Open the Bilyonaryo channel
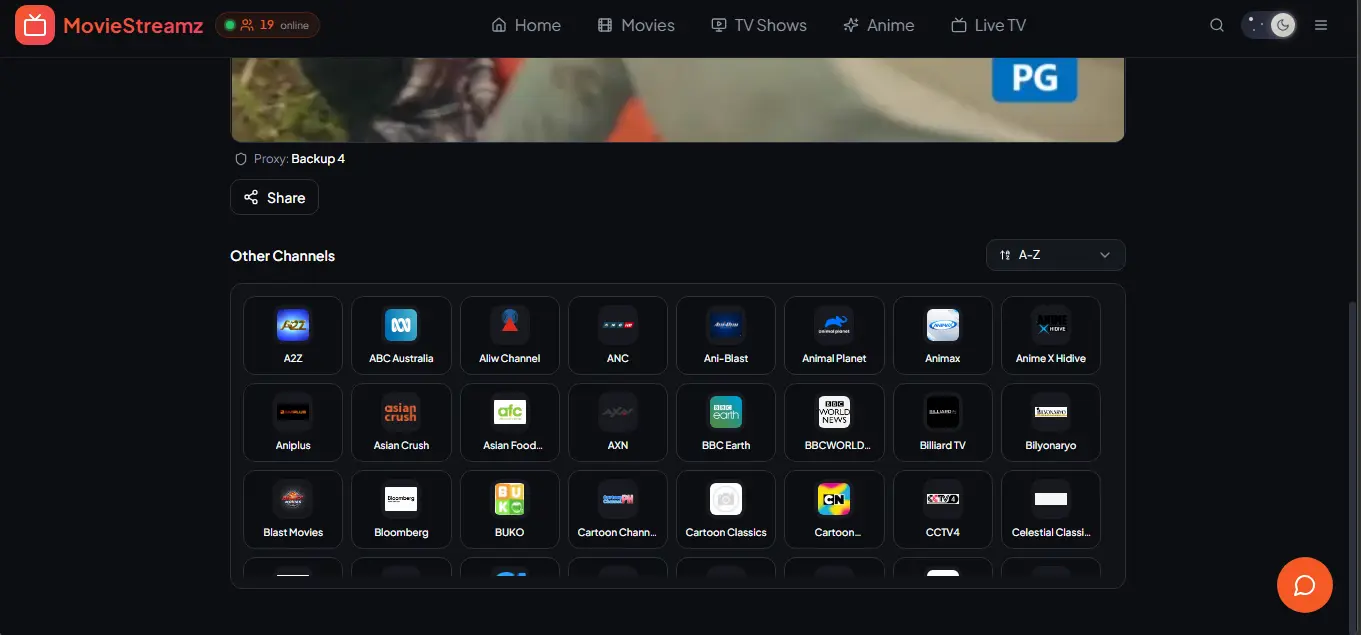Viewport: 1361px width, 635px height. tap(1051, 422)
